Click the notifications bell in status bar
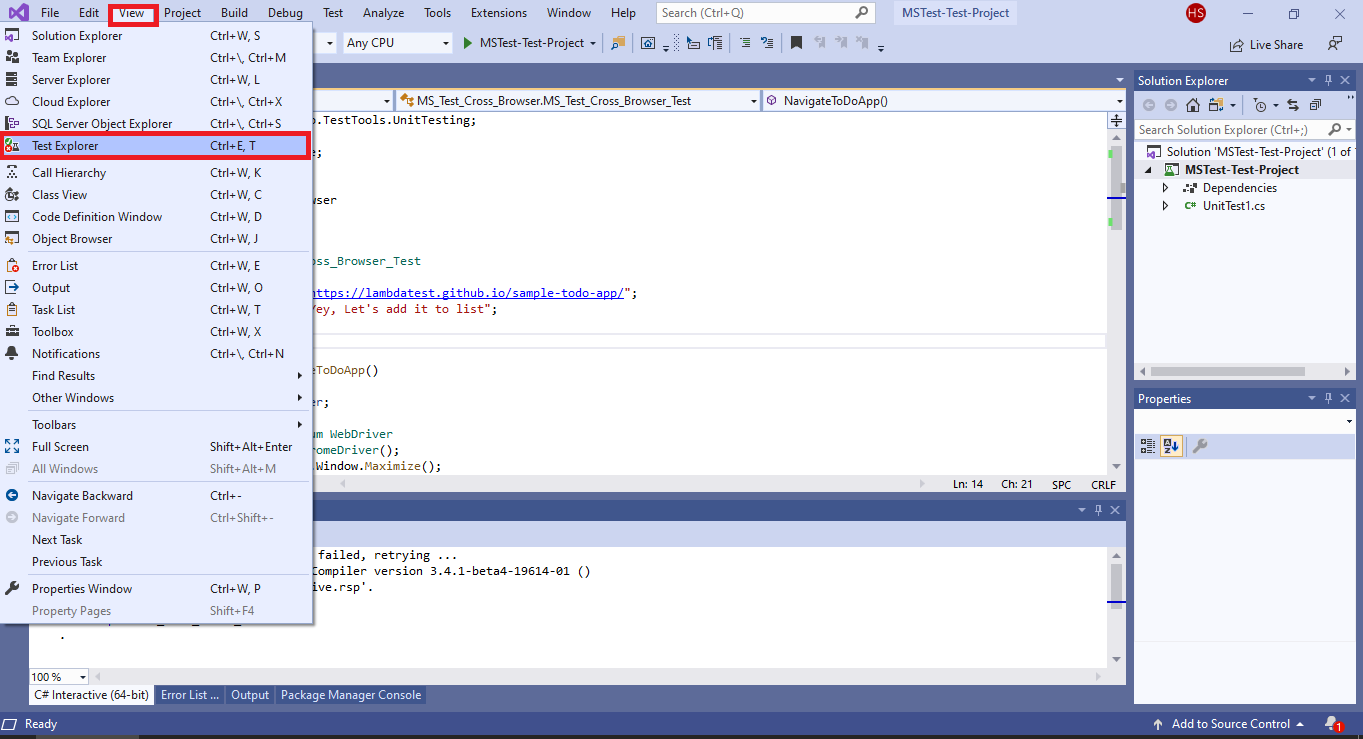The height and width of the screenshot is (739, 1363). click(1332, 724)
